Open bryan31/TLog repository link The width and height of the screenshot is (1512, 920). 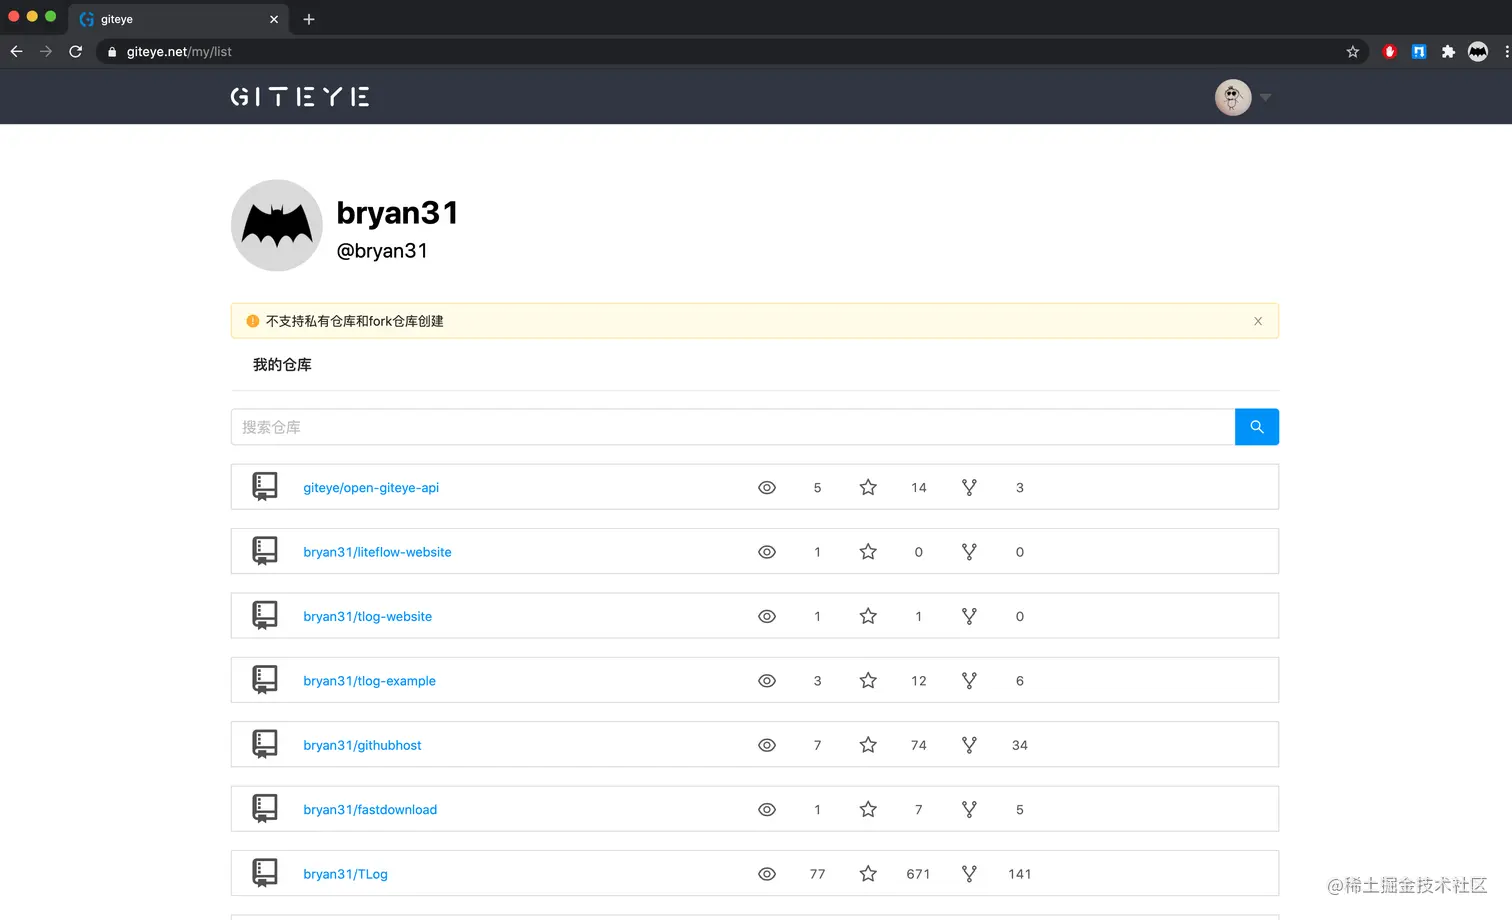[x=345, y=874]
